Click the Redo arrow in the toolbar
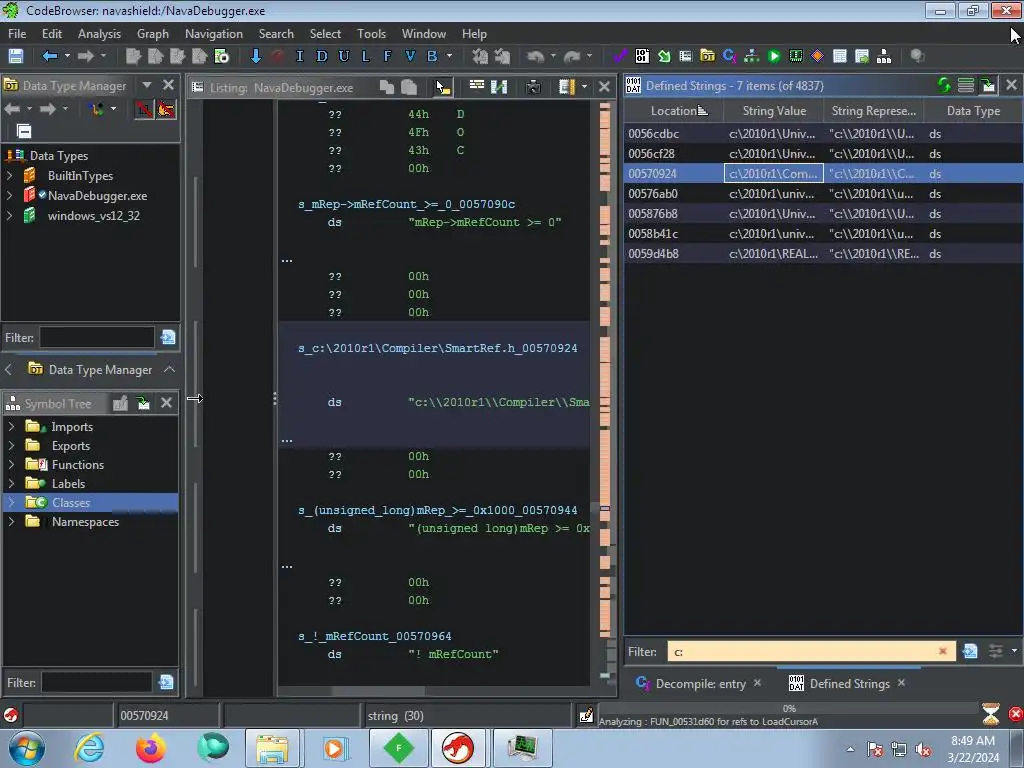Image resolution: width=1024 pixels, height=768 pixels. tap(572, 56)
